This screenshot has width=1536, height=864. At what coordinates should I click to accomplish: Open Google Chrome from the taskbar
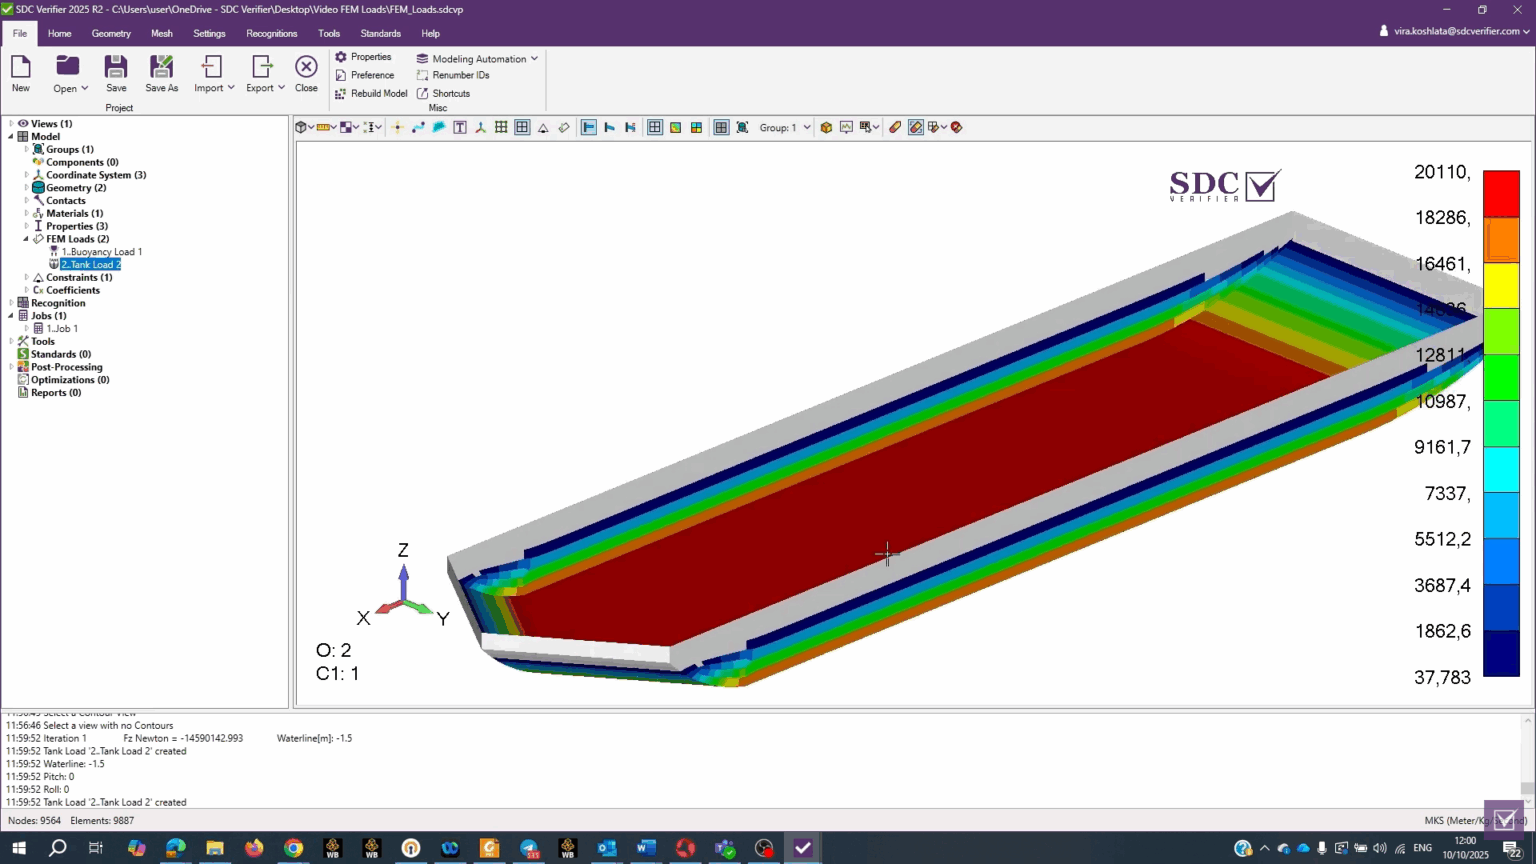click(x=293, y=848)
